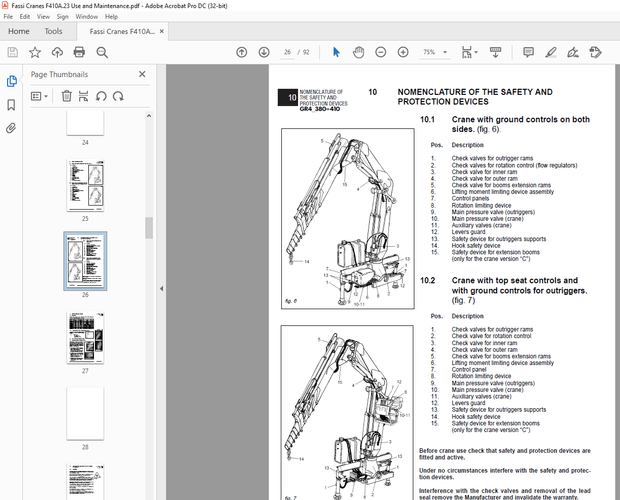The width and height of the screenshot is (620, 500).
Task: Add the document to starred files
Action: tap(35, 52)
